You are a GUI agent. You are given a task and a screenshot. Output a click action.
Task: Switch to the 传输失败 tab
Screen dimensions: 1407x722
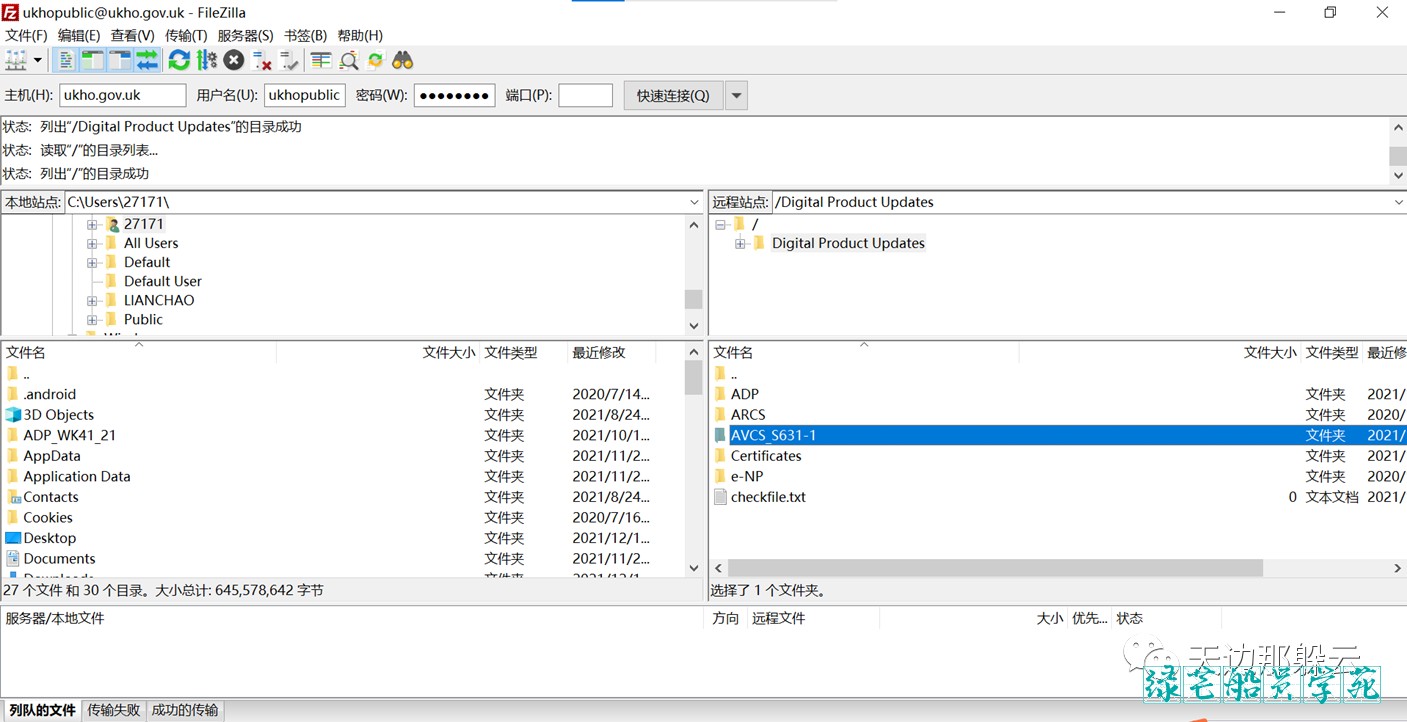tap(114, 710)
